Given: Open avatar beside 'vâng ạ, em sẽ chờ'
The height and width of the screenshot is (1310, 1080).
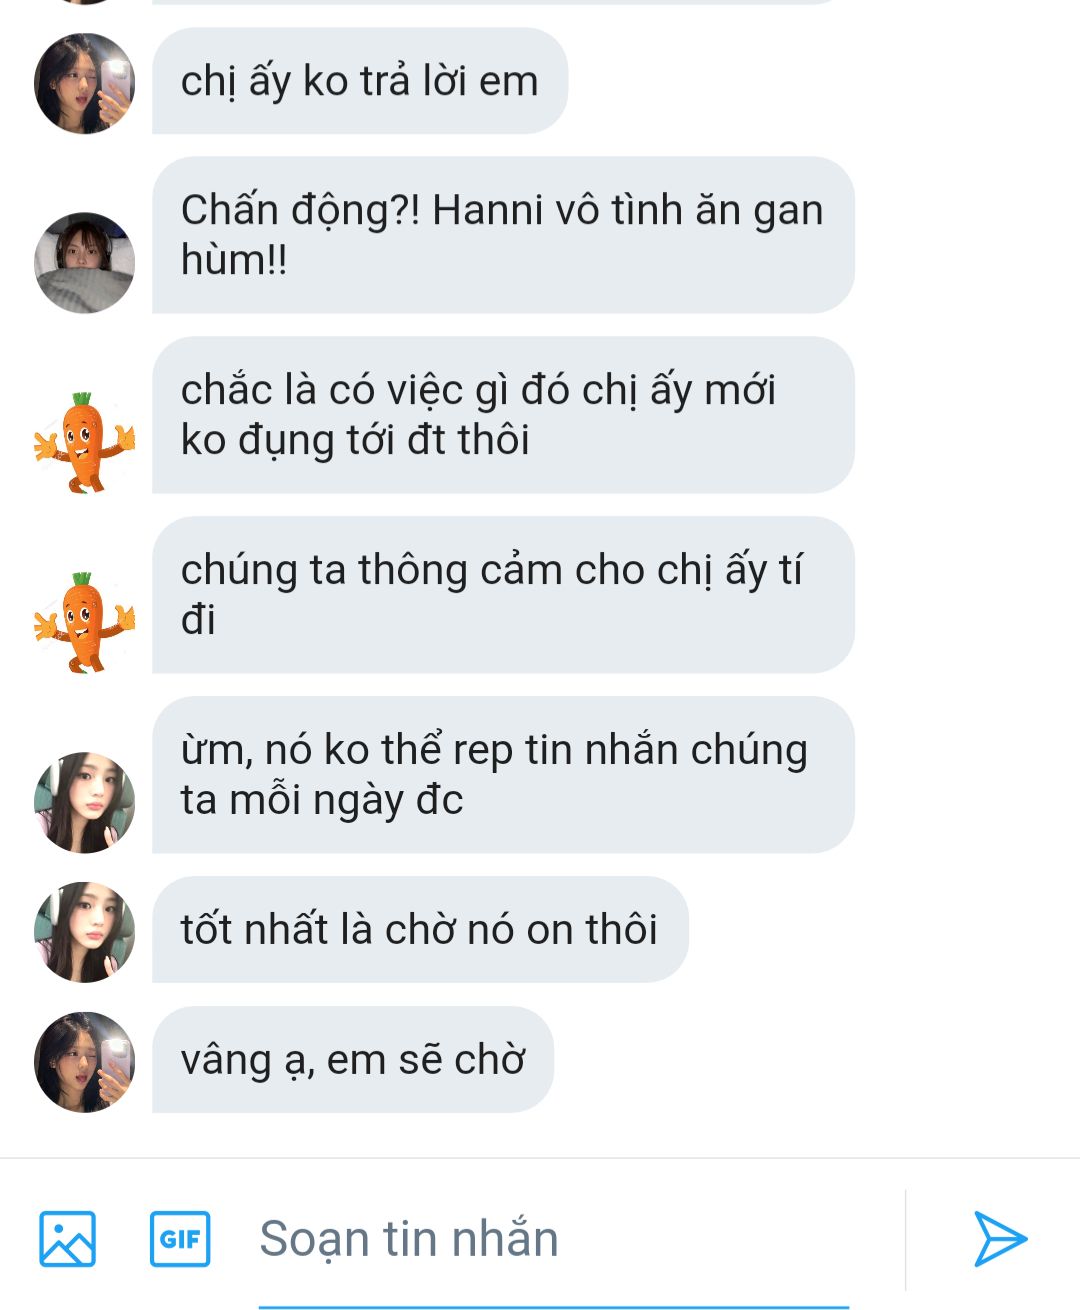Looking at the screenshot, I should [x=84, y=1062].
